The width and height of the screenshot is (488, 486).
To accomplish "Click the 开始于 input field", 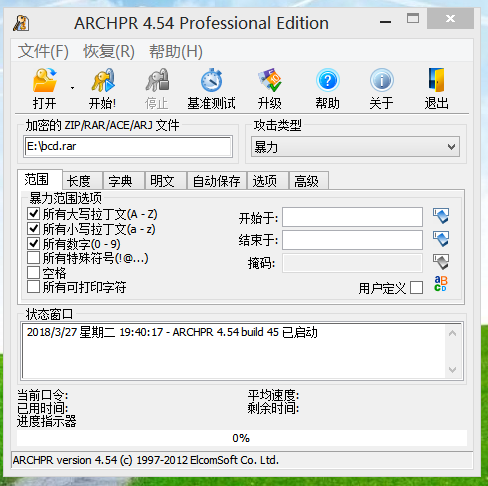I will (x=352, y=217).
